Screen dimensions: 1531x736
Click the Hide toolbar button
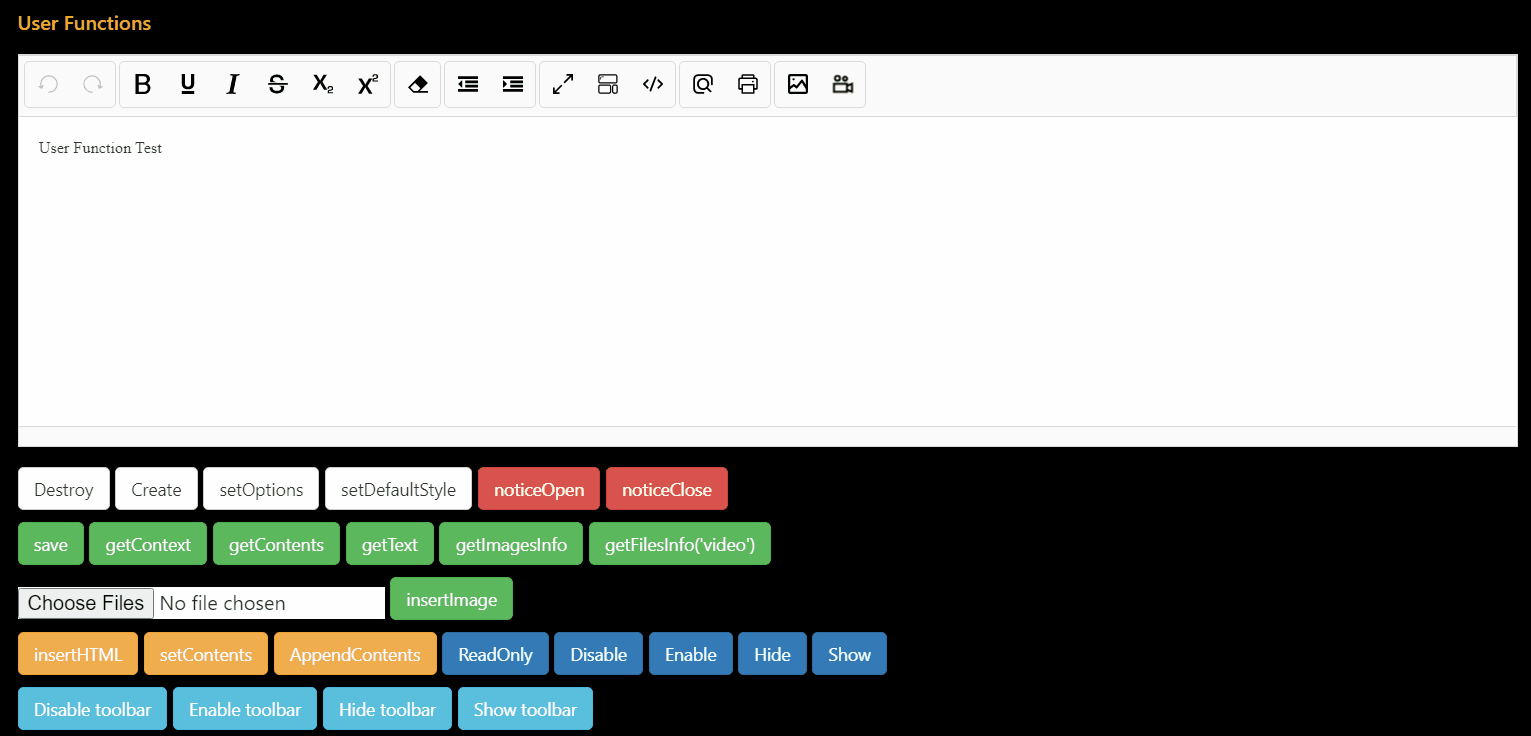point(387,708)
